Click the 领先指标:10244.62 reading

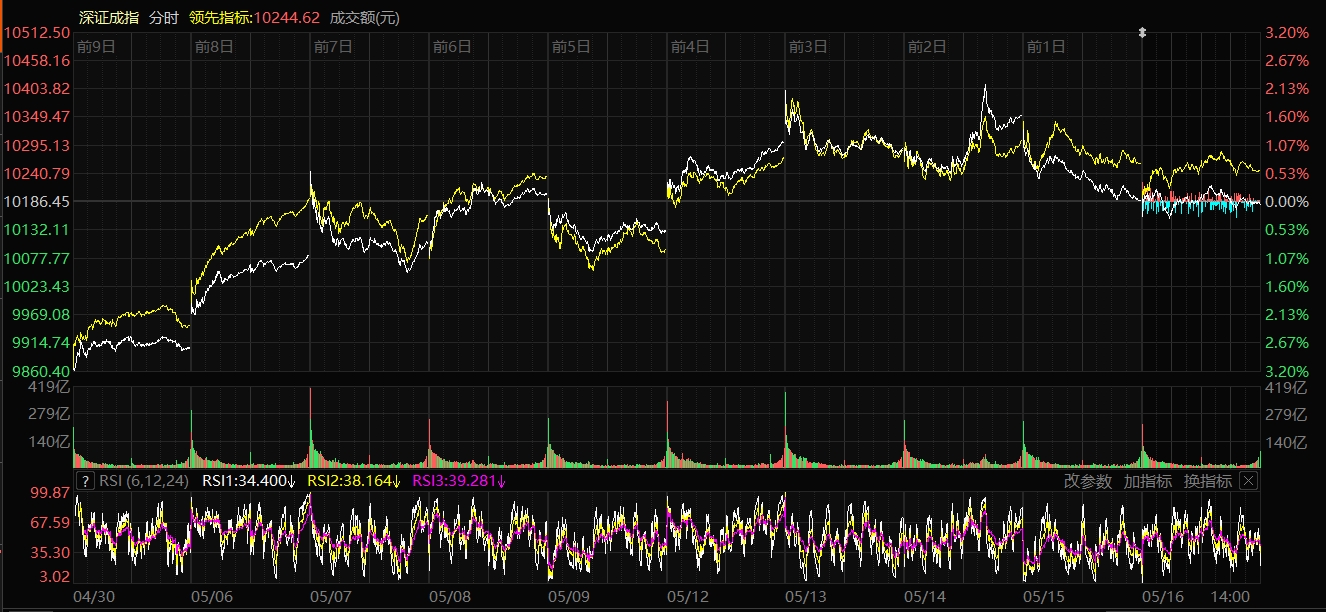(254, 18)
